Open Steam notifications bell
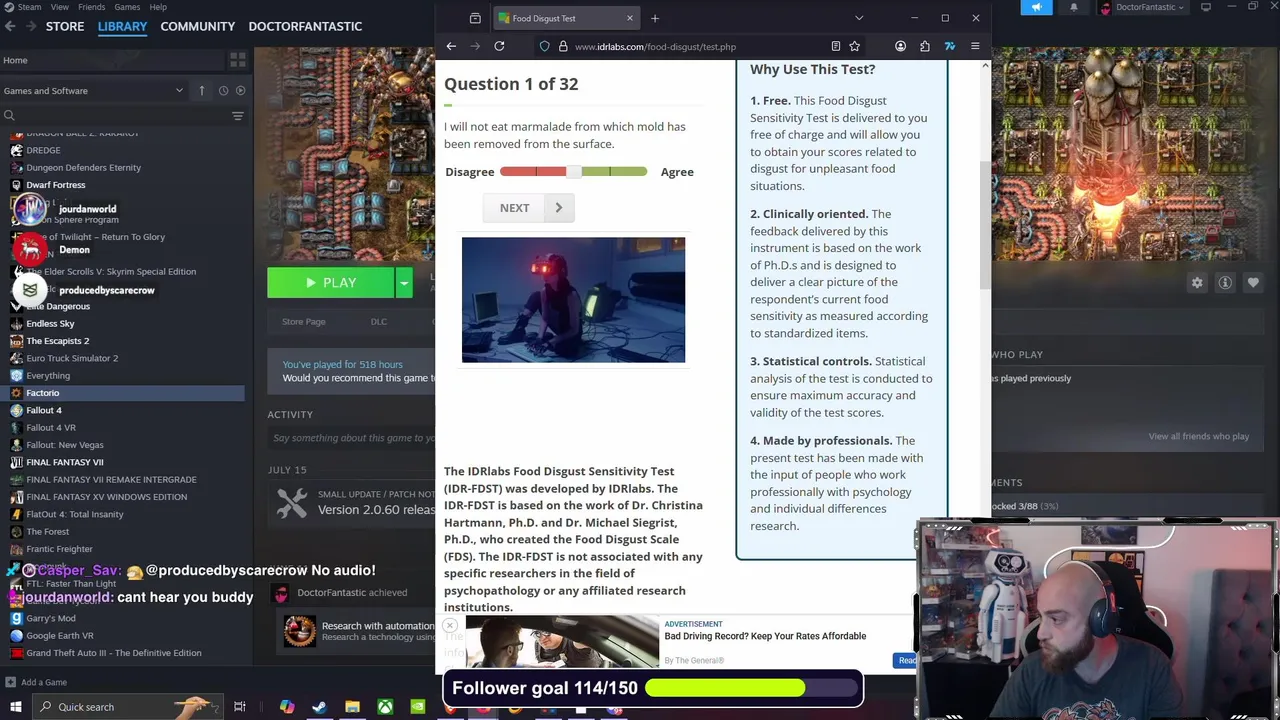Image resolution: width=1280 pixels, height=720 pixels. click(1074, 7)
